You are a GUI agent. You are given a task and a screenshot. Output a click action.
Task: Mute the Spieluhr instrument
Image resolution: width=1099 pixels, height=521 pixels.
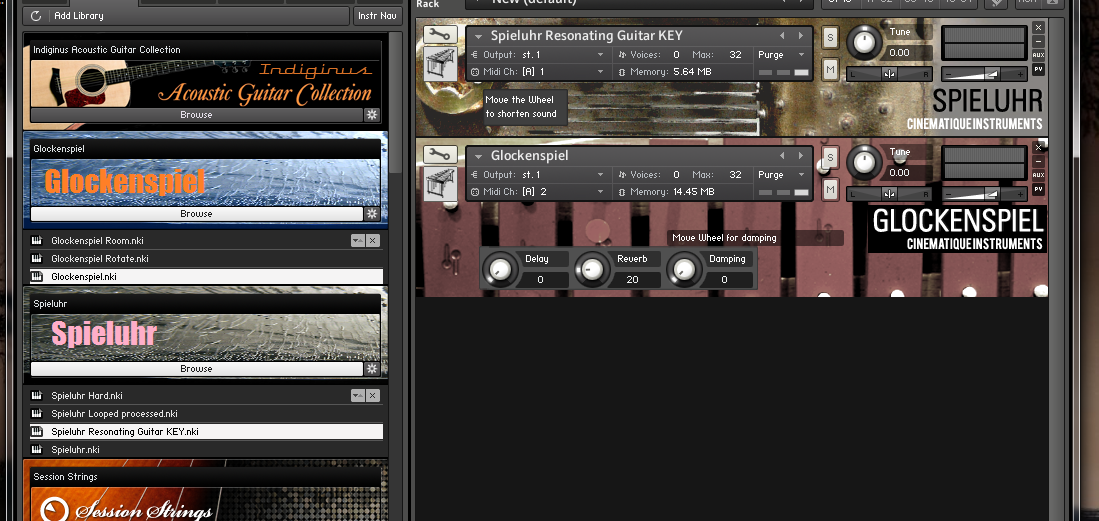831,69
